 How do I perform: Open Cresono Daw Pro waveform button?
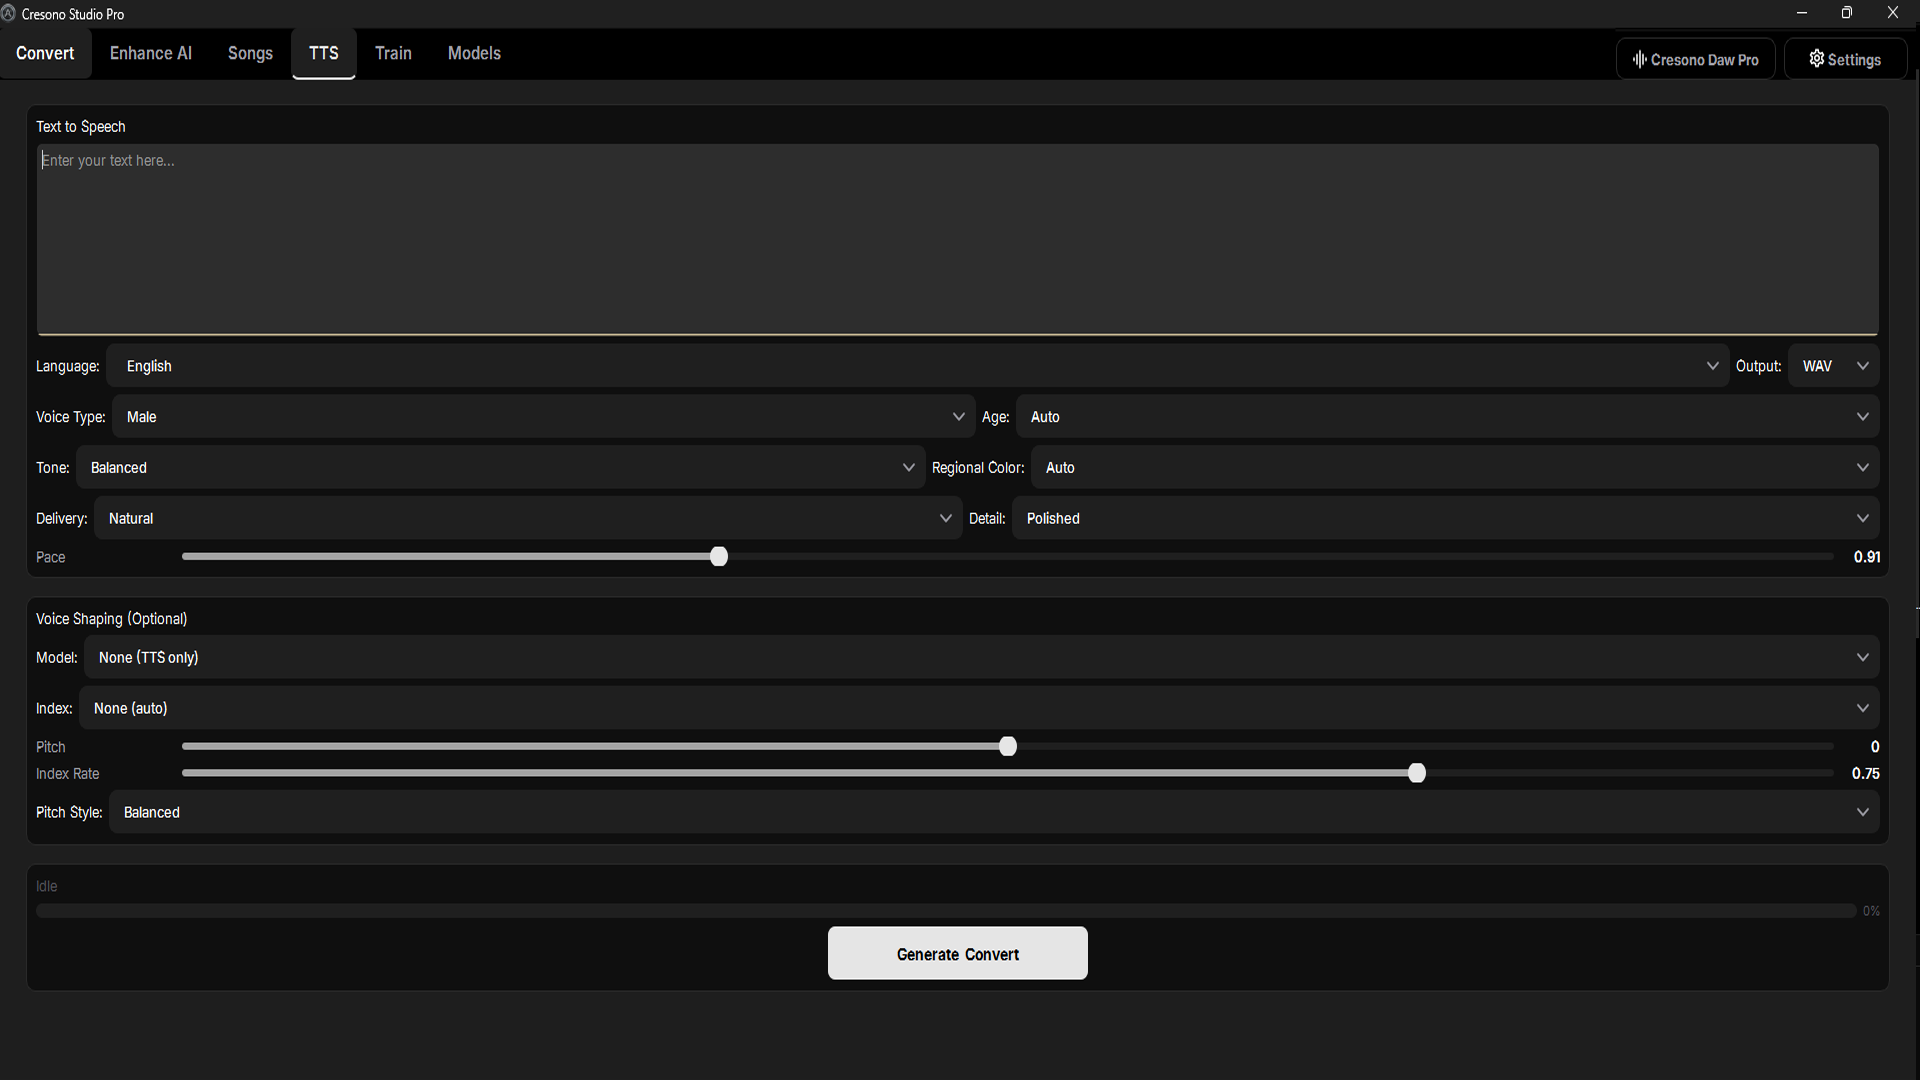point(1695,60)
